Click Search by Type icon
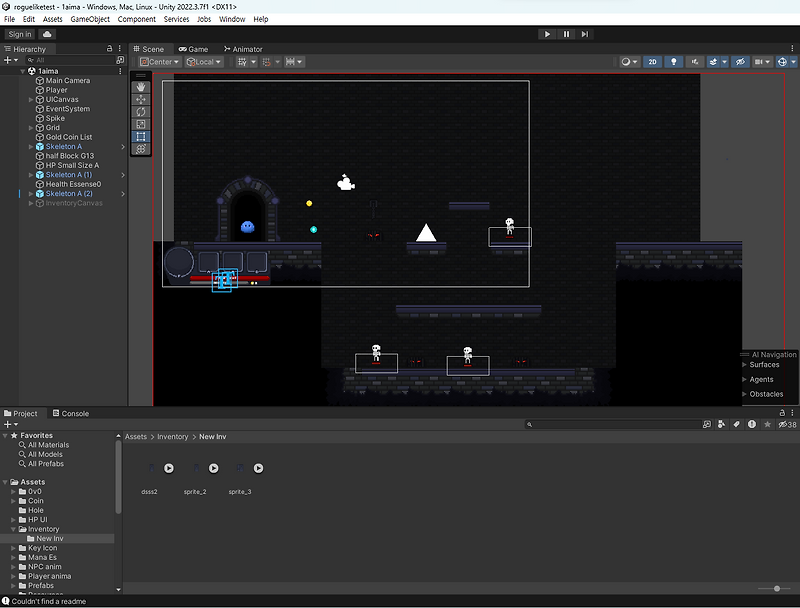Screen dimensions: 800x608 pos(721,424)
